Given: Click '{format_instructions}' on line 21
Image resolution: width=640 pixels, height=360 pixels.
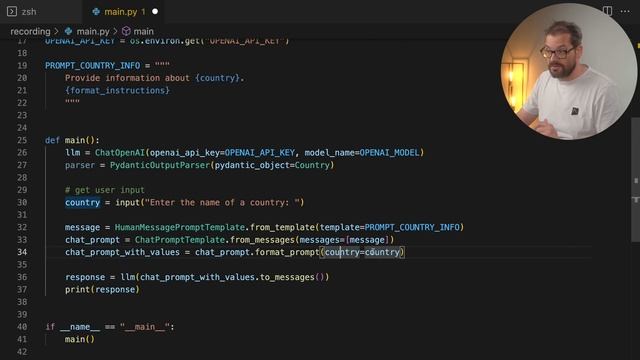Looking at the screenshot, I should [x=117, y=91].
